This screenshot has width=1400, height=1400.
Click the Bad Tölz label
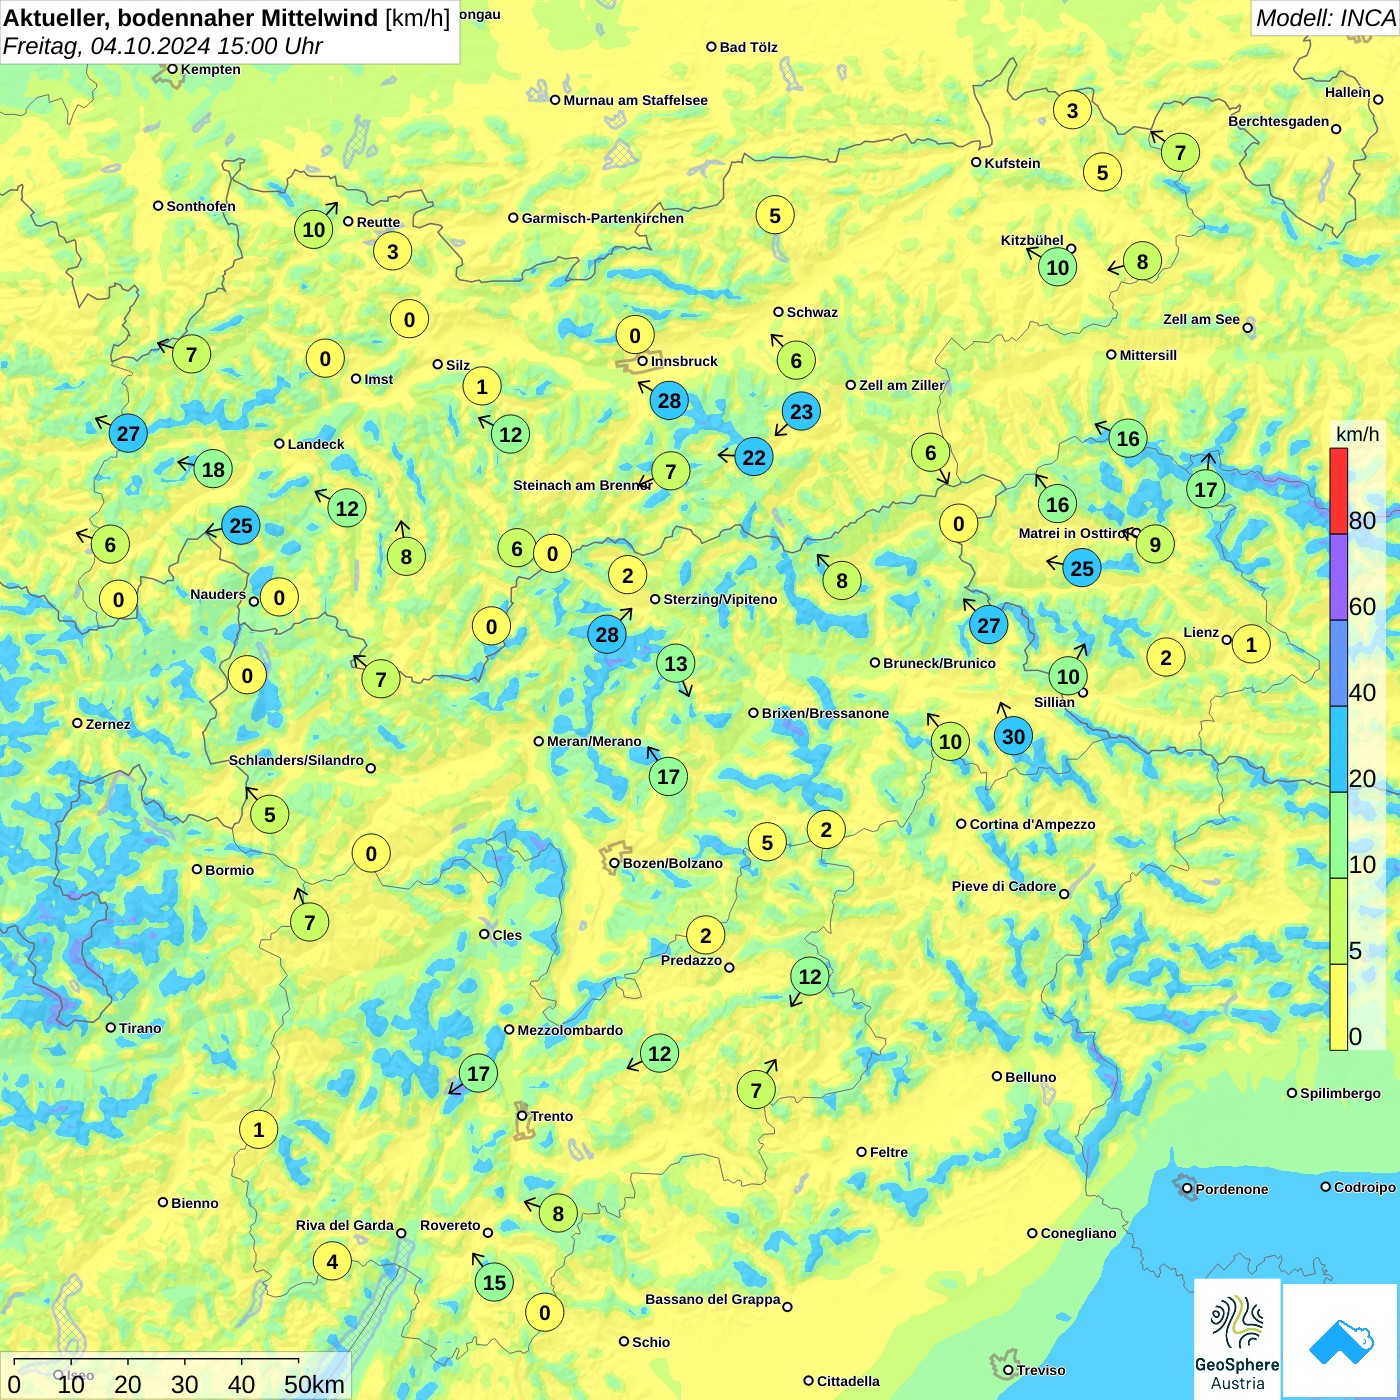748,47
